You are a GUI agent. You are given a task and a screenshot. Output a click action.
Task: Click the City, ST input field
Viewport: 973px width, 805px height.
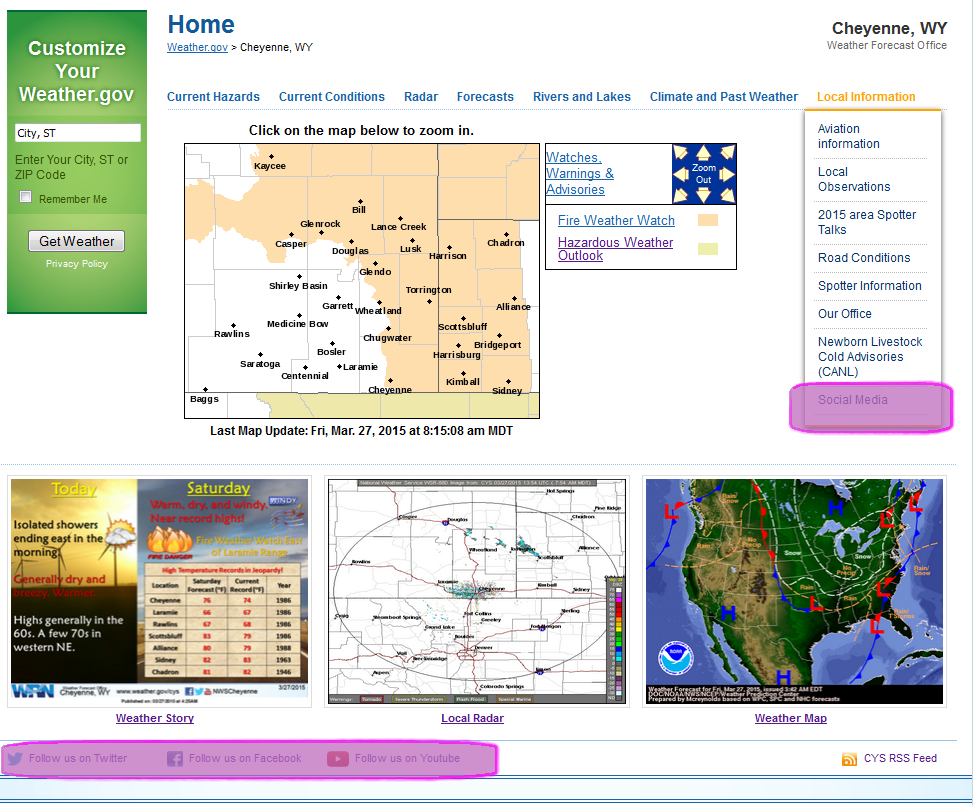(78, 133)
